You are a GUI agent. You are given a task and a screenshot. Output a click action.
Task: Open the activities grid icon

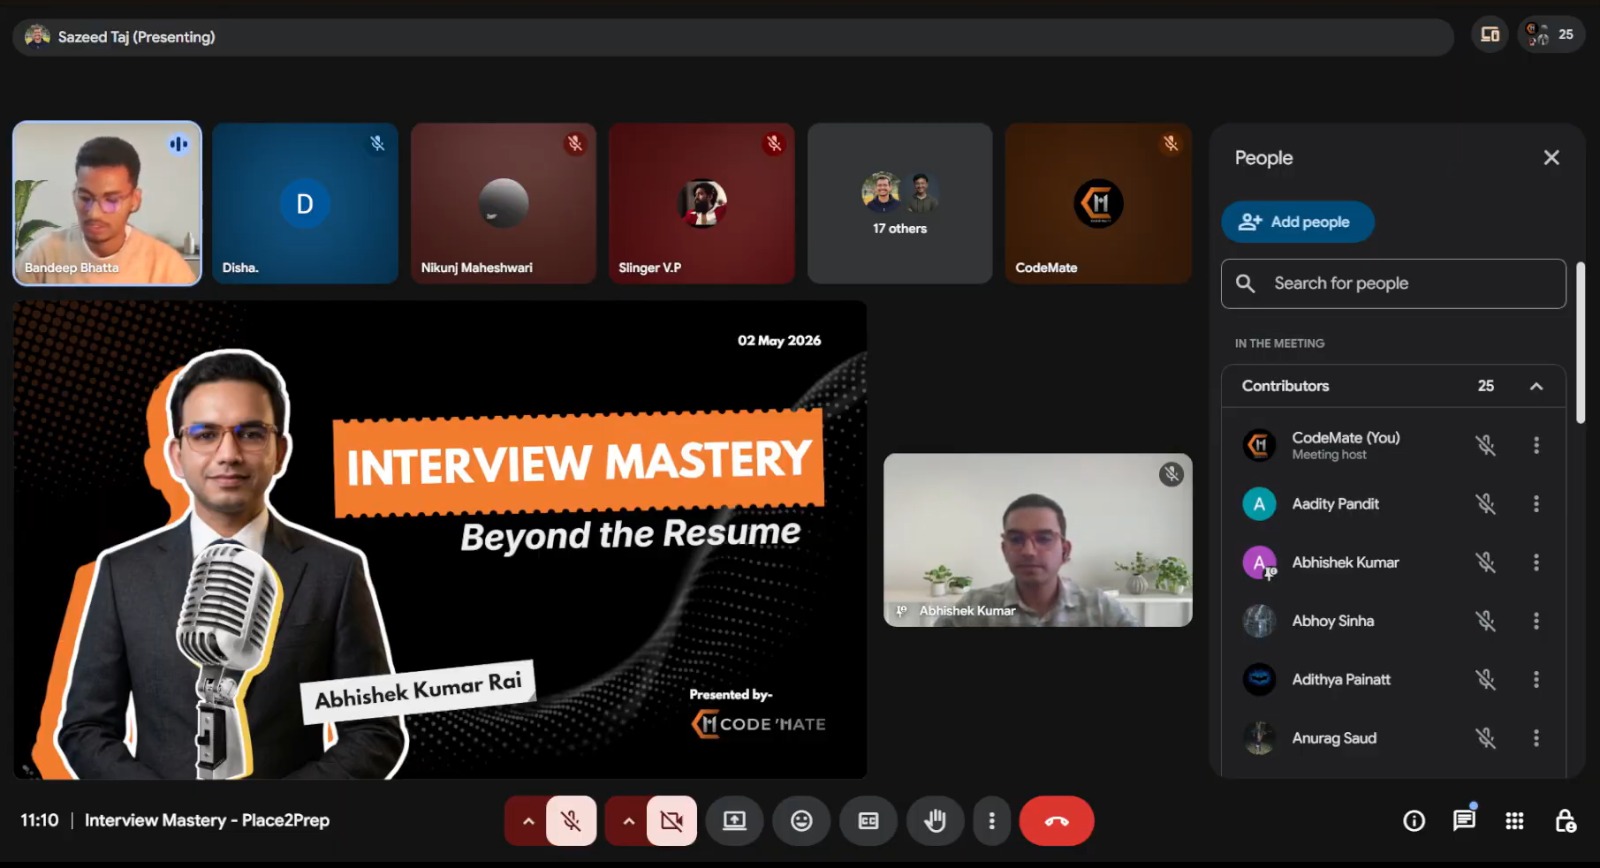click(1515, 821)
